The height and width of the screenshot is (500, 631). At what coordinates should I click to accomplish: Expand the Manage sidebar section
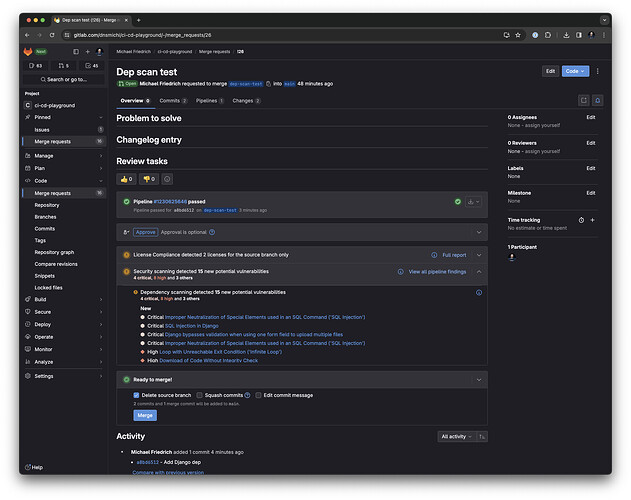coord(64,156)
